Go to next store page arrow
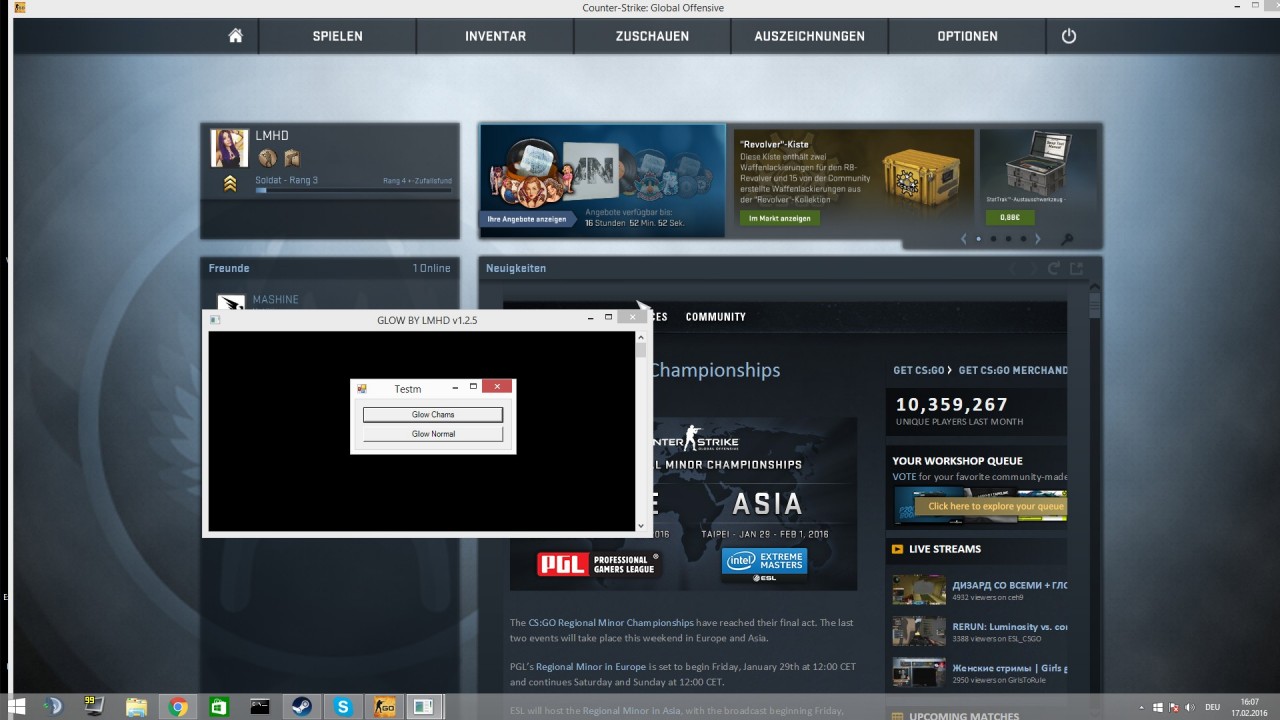1280x720 pixels. [x=1037, y=239]
